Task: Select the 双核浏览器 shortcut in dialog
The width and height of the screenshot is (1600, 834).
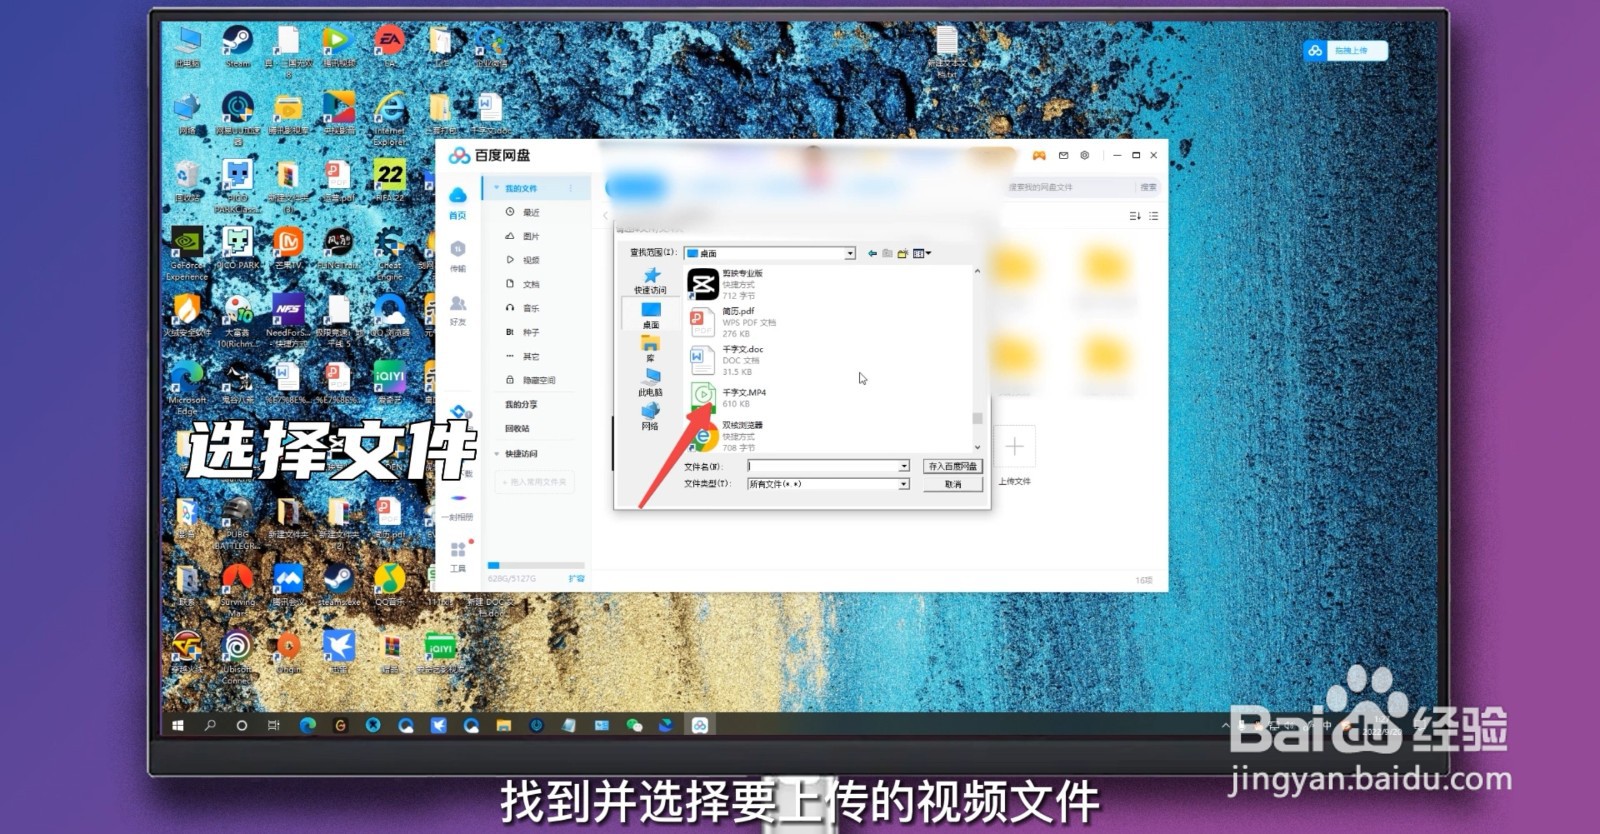Action: (726, 436)
